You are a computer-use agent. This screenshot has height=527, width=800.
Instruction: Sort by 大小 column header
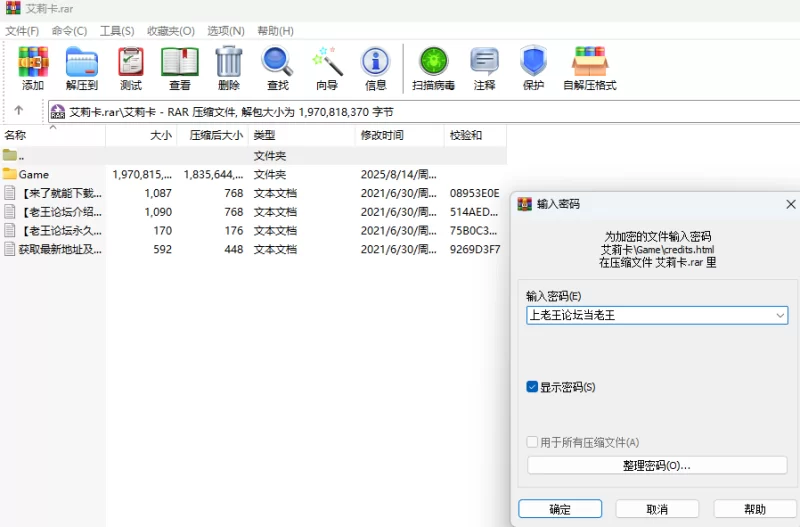point(141,135)
